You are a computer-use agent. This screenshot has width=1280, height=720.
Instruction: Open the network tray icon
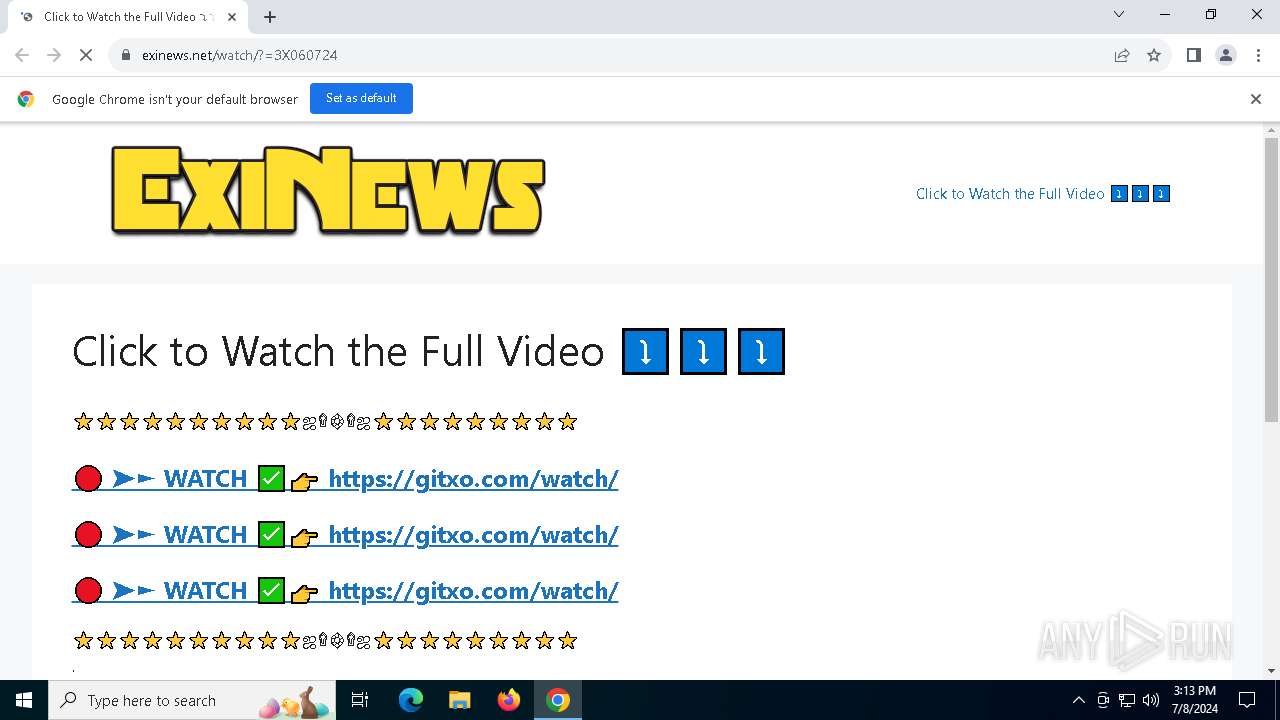click(1127, 700)
